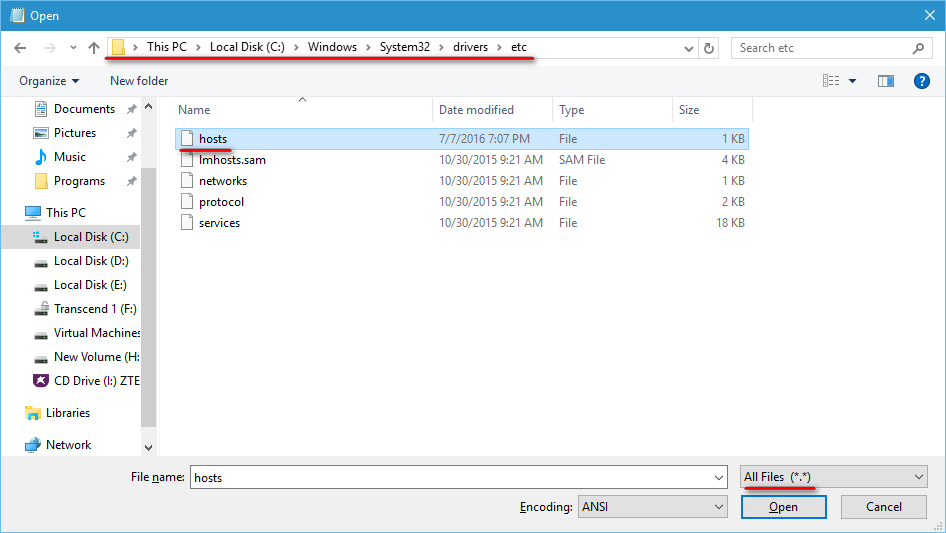Click the folder icon in the address bar
Viewport: 946px width, 533px height.
coord(119,47)
